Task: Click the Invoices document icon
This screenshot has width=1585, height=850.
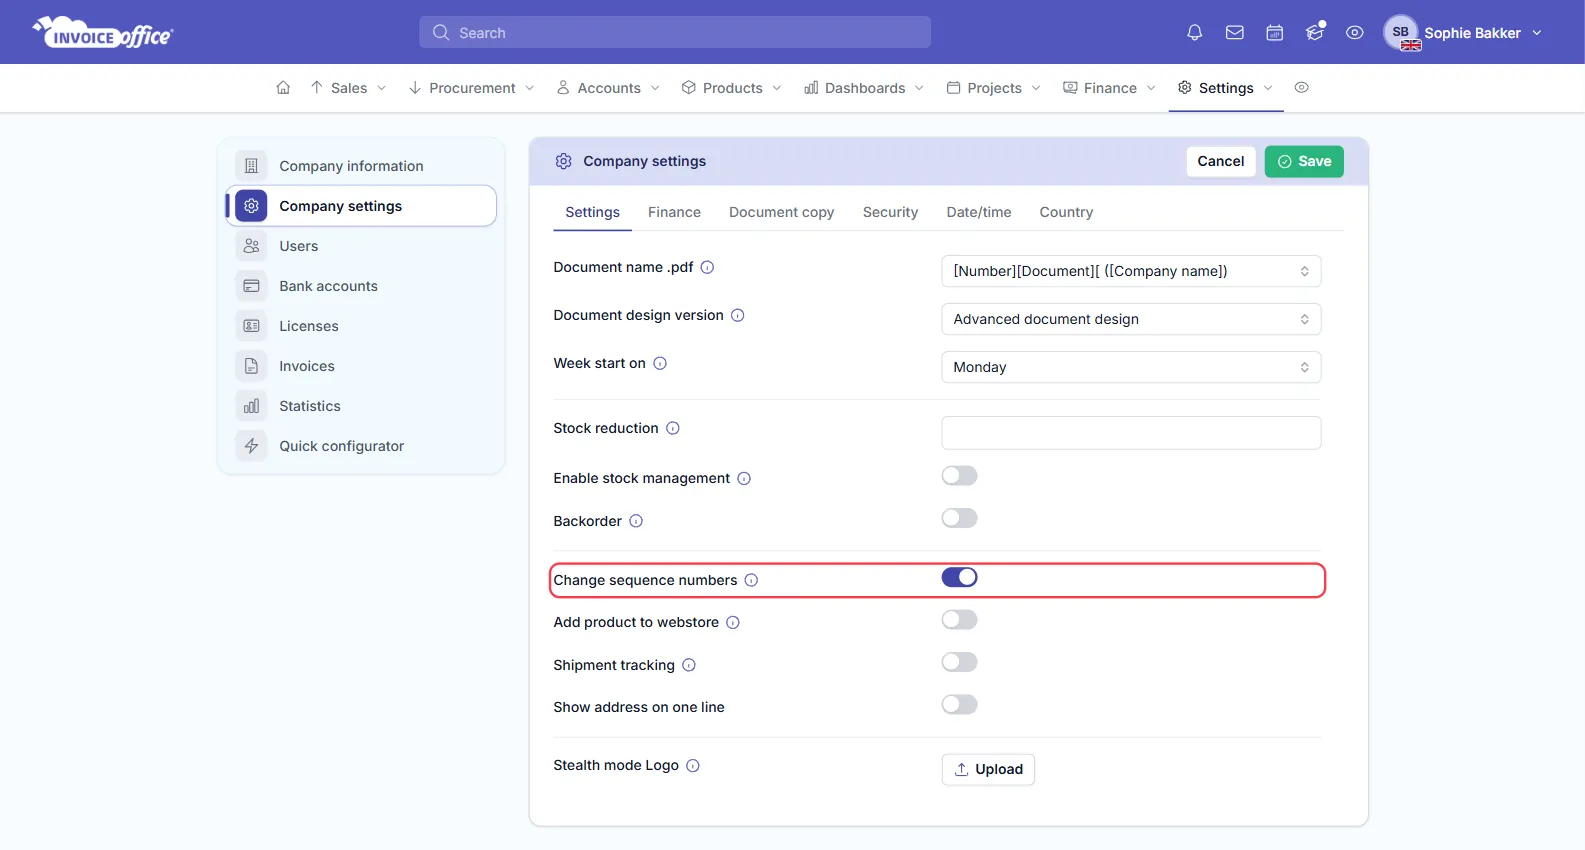Action: coord(251,366)
